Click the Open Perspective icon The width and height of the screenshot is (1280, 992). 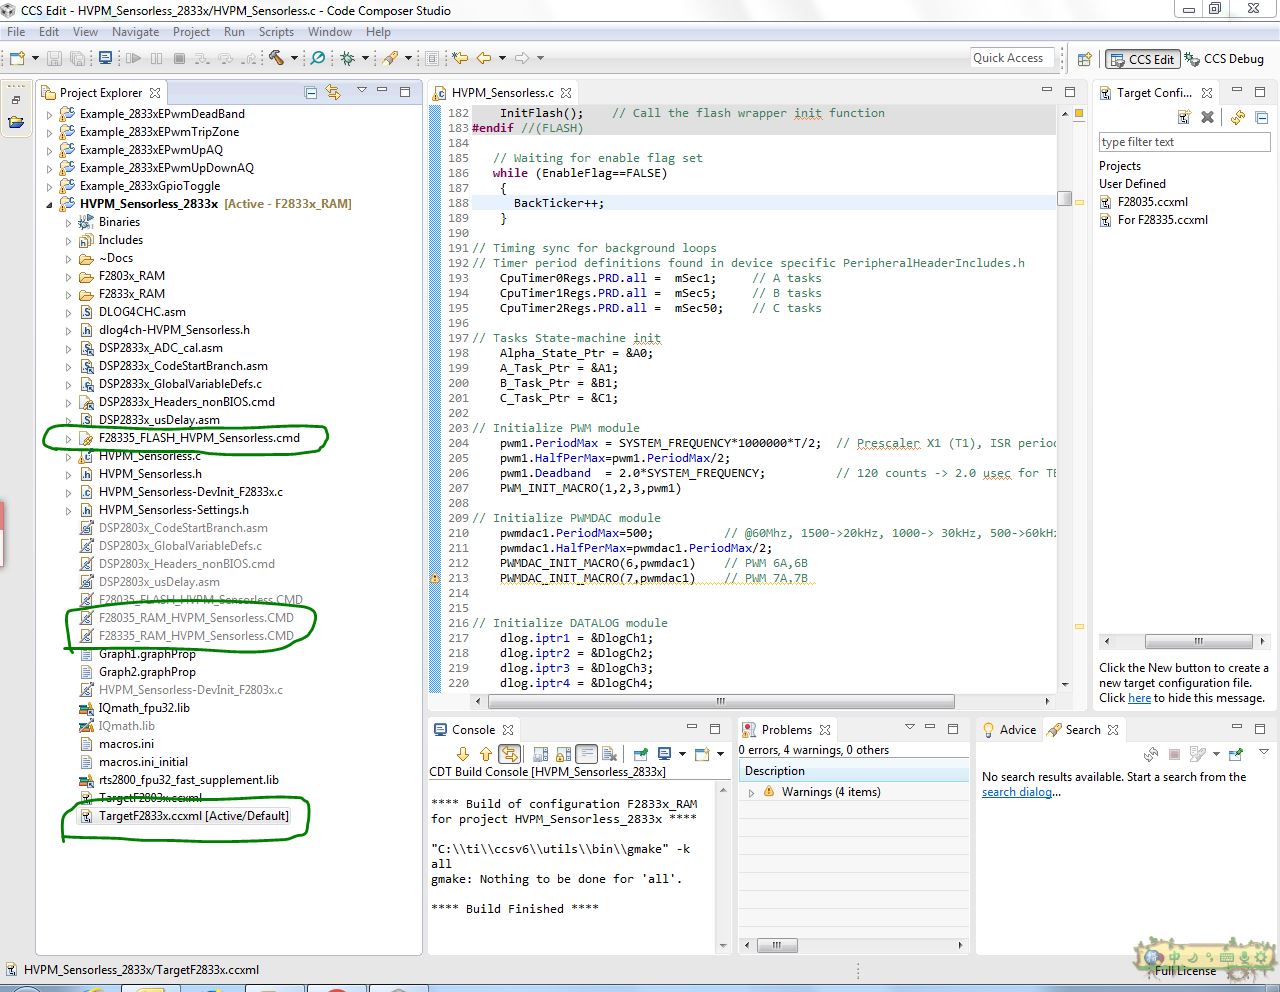1084,59
